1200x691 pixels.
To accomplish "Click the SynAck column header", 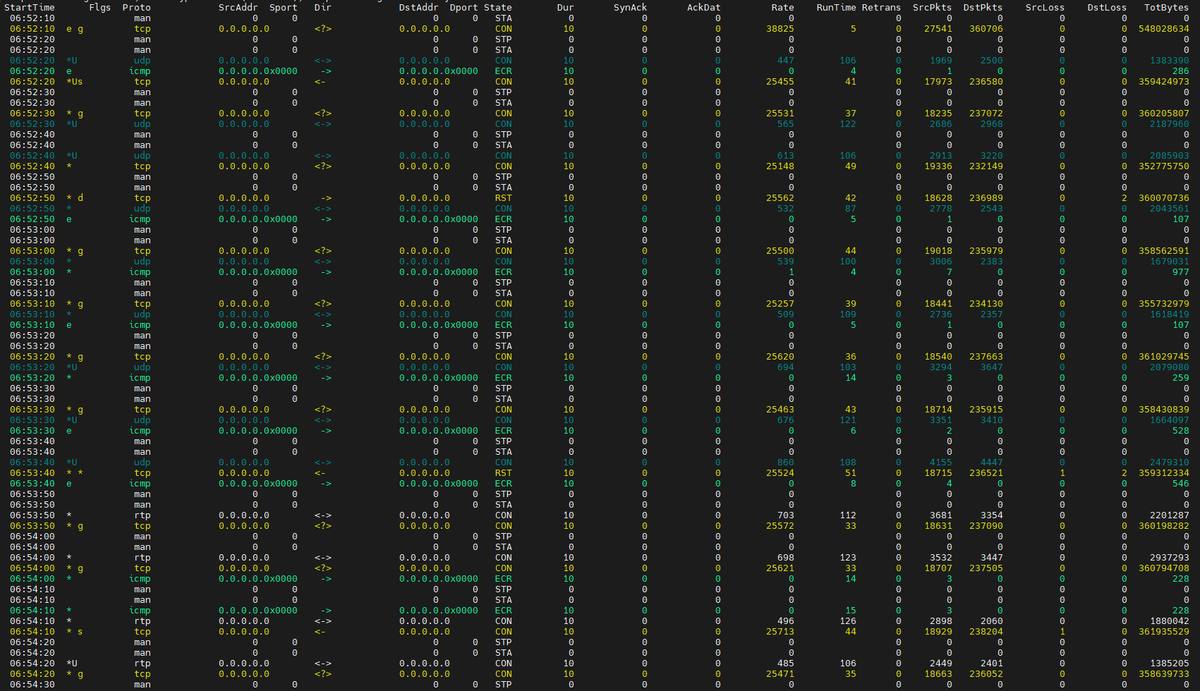I will click(630, 7).
